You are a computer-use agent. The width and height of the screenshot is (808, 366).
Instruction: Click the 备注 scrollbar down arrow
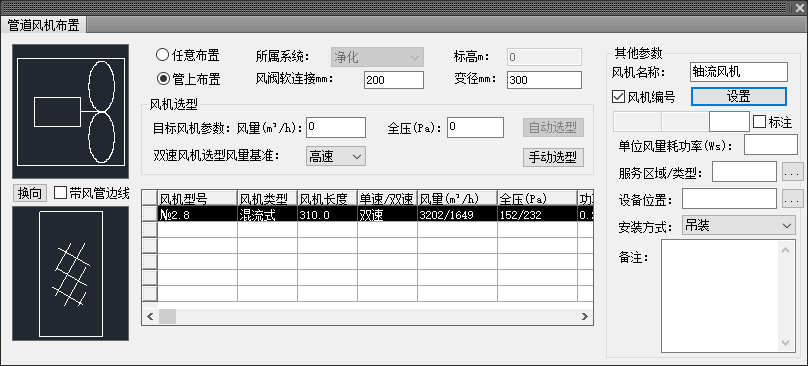(x=785, y=342)
